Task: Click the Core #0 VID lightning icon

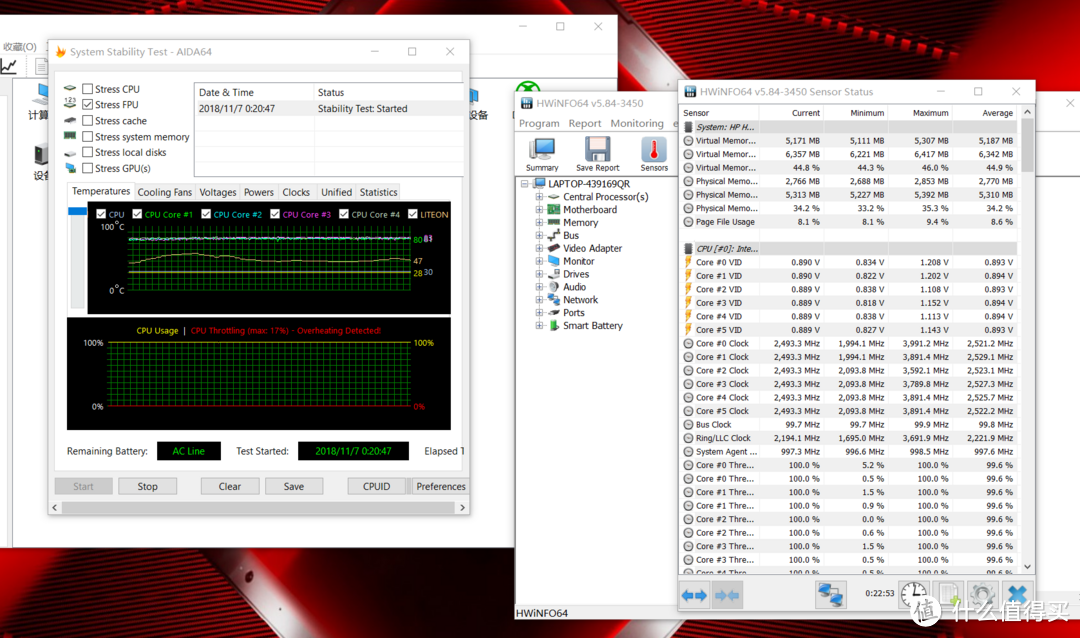Action: pyautogui.click(x=687, y=262)
